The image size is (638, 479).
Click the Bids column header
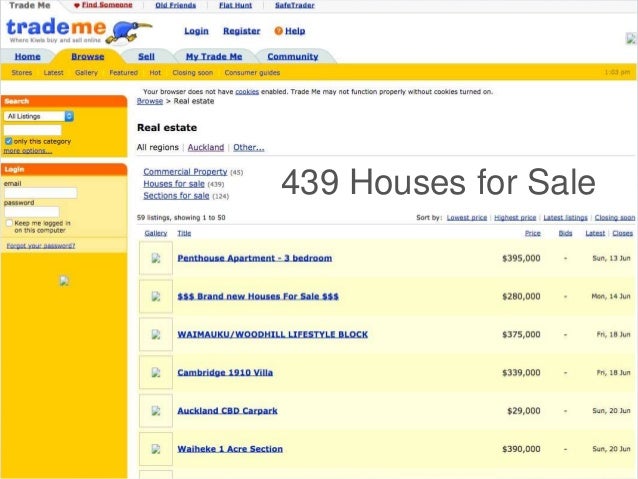pos(566,233)
